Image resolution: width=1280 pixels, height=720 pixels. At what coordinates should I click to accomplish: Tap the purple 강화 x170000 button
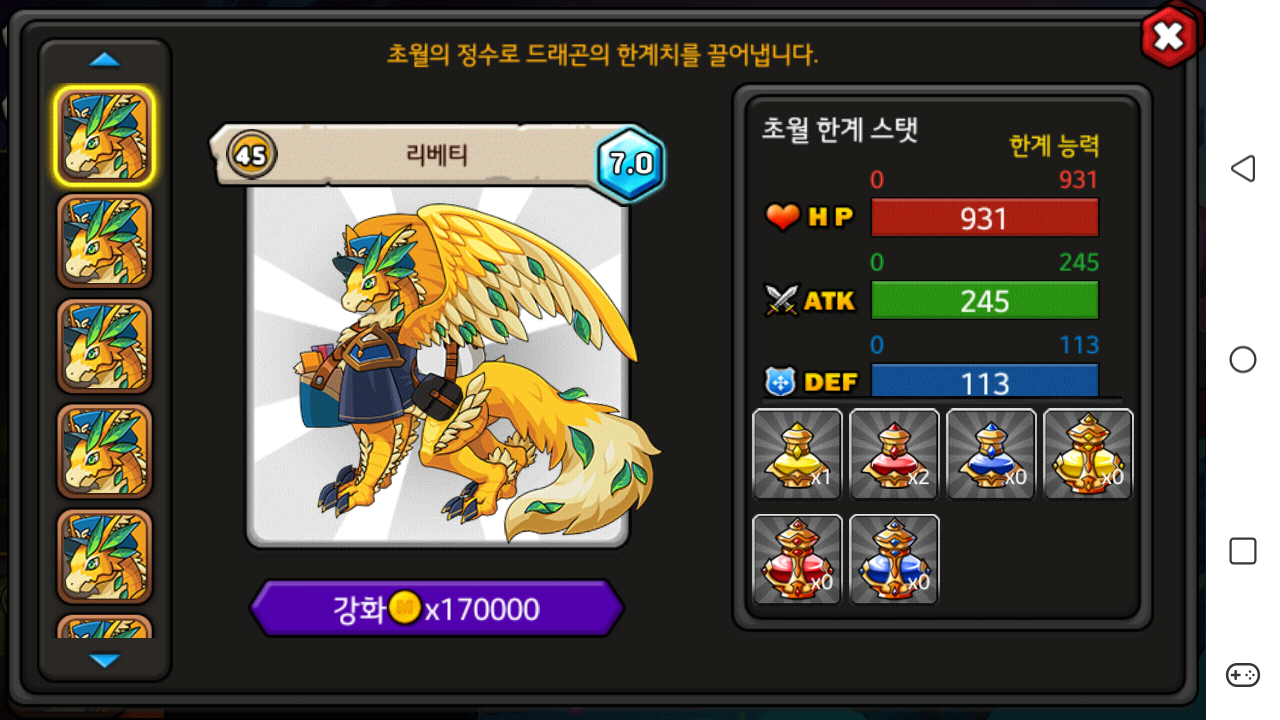point(437,608)
